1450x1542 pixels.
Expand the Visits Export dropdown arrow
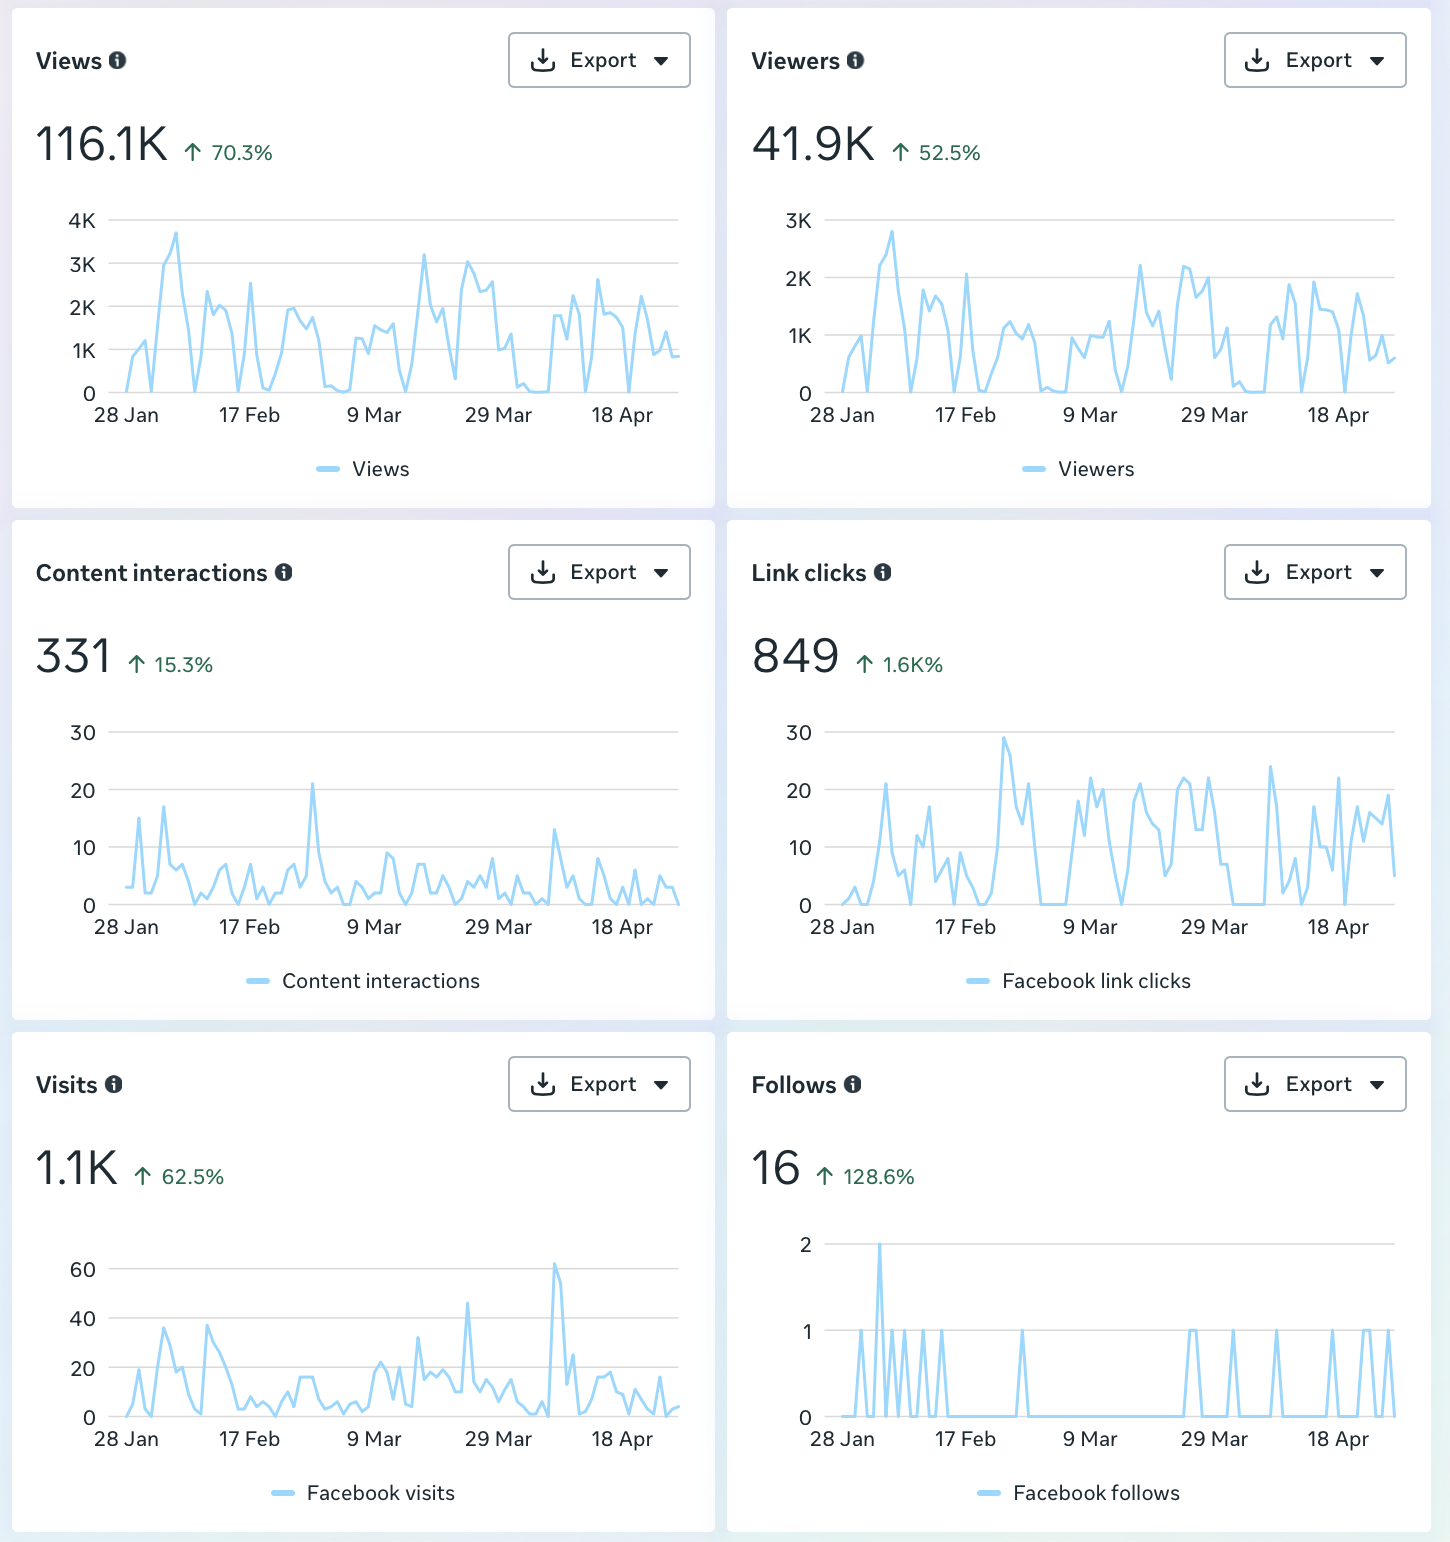click(661, 1085)
